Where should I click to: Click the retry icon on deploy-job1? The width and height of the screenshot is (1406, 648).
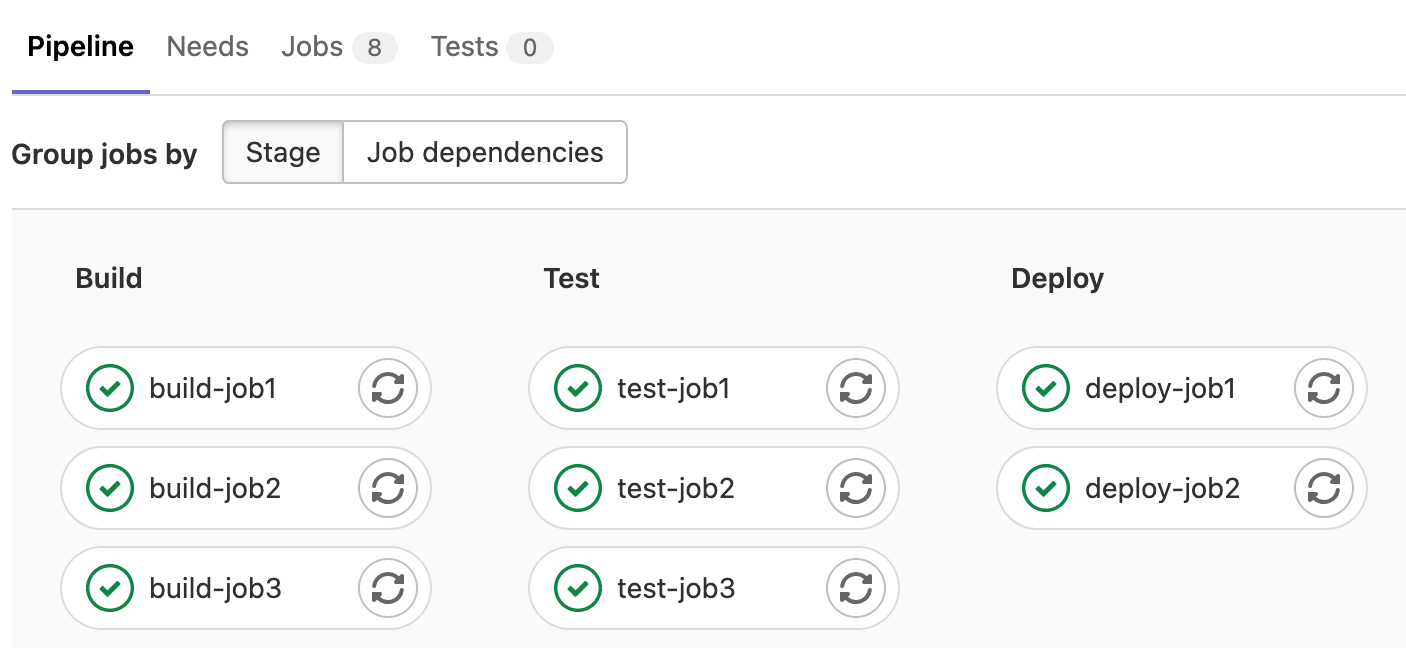point(1324,388)
